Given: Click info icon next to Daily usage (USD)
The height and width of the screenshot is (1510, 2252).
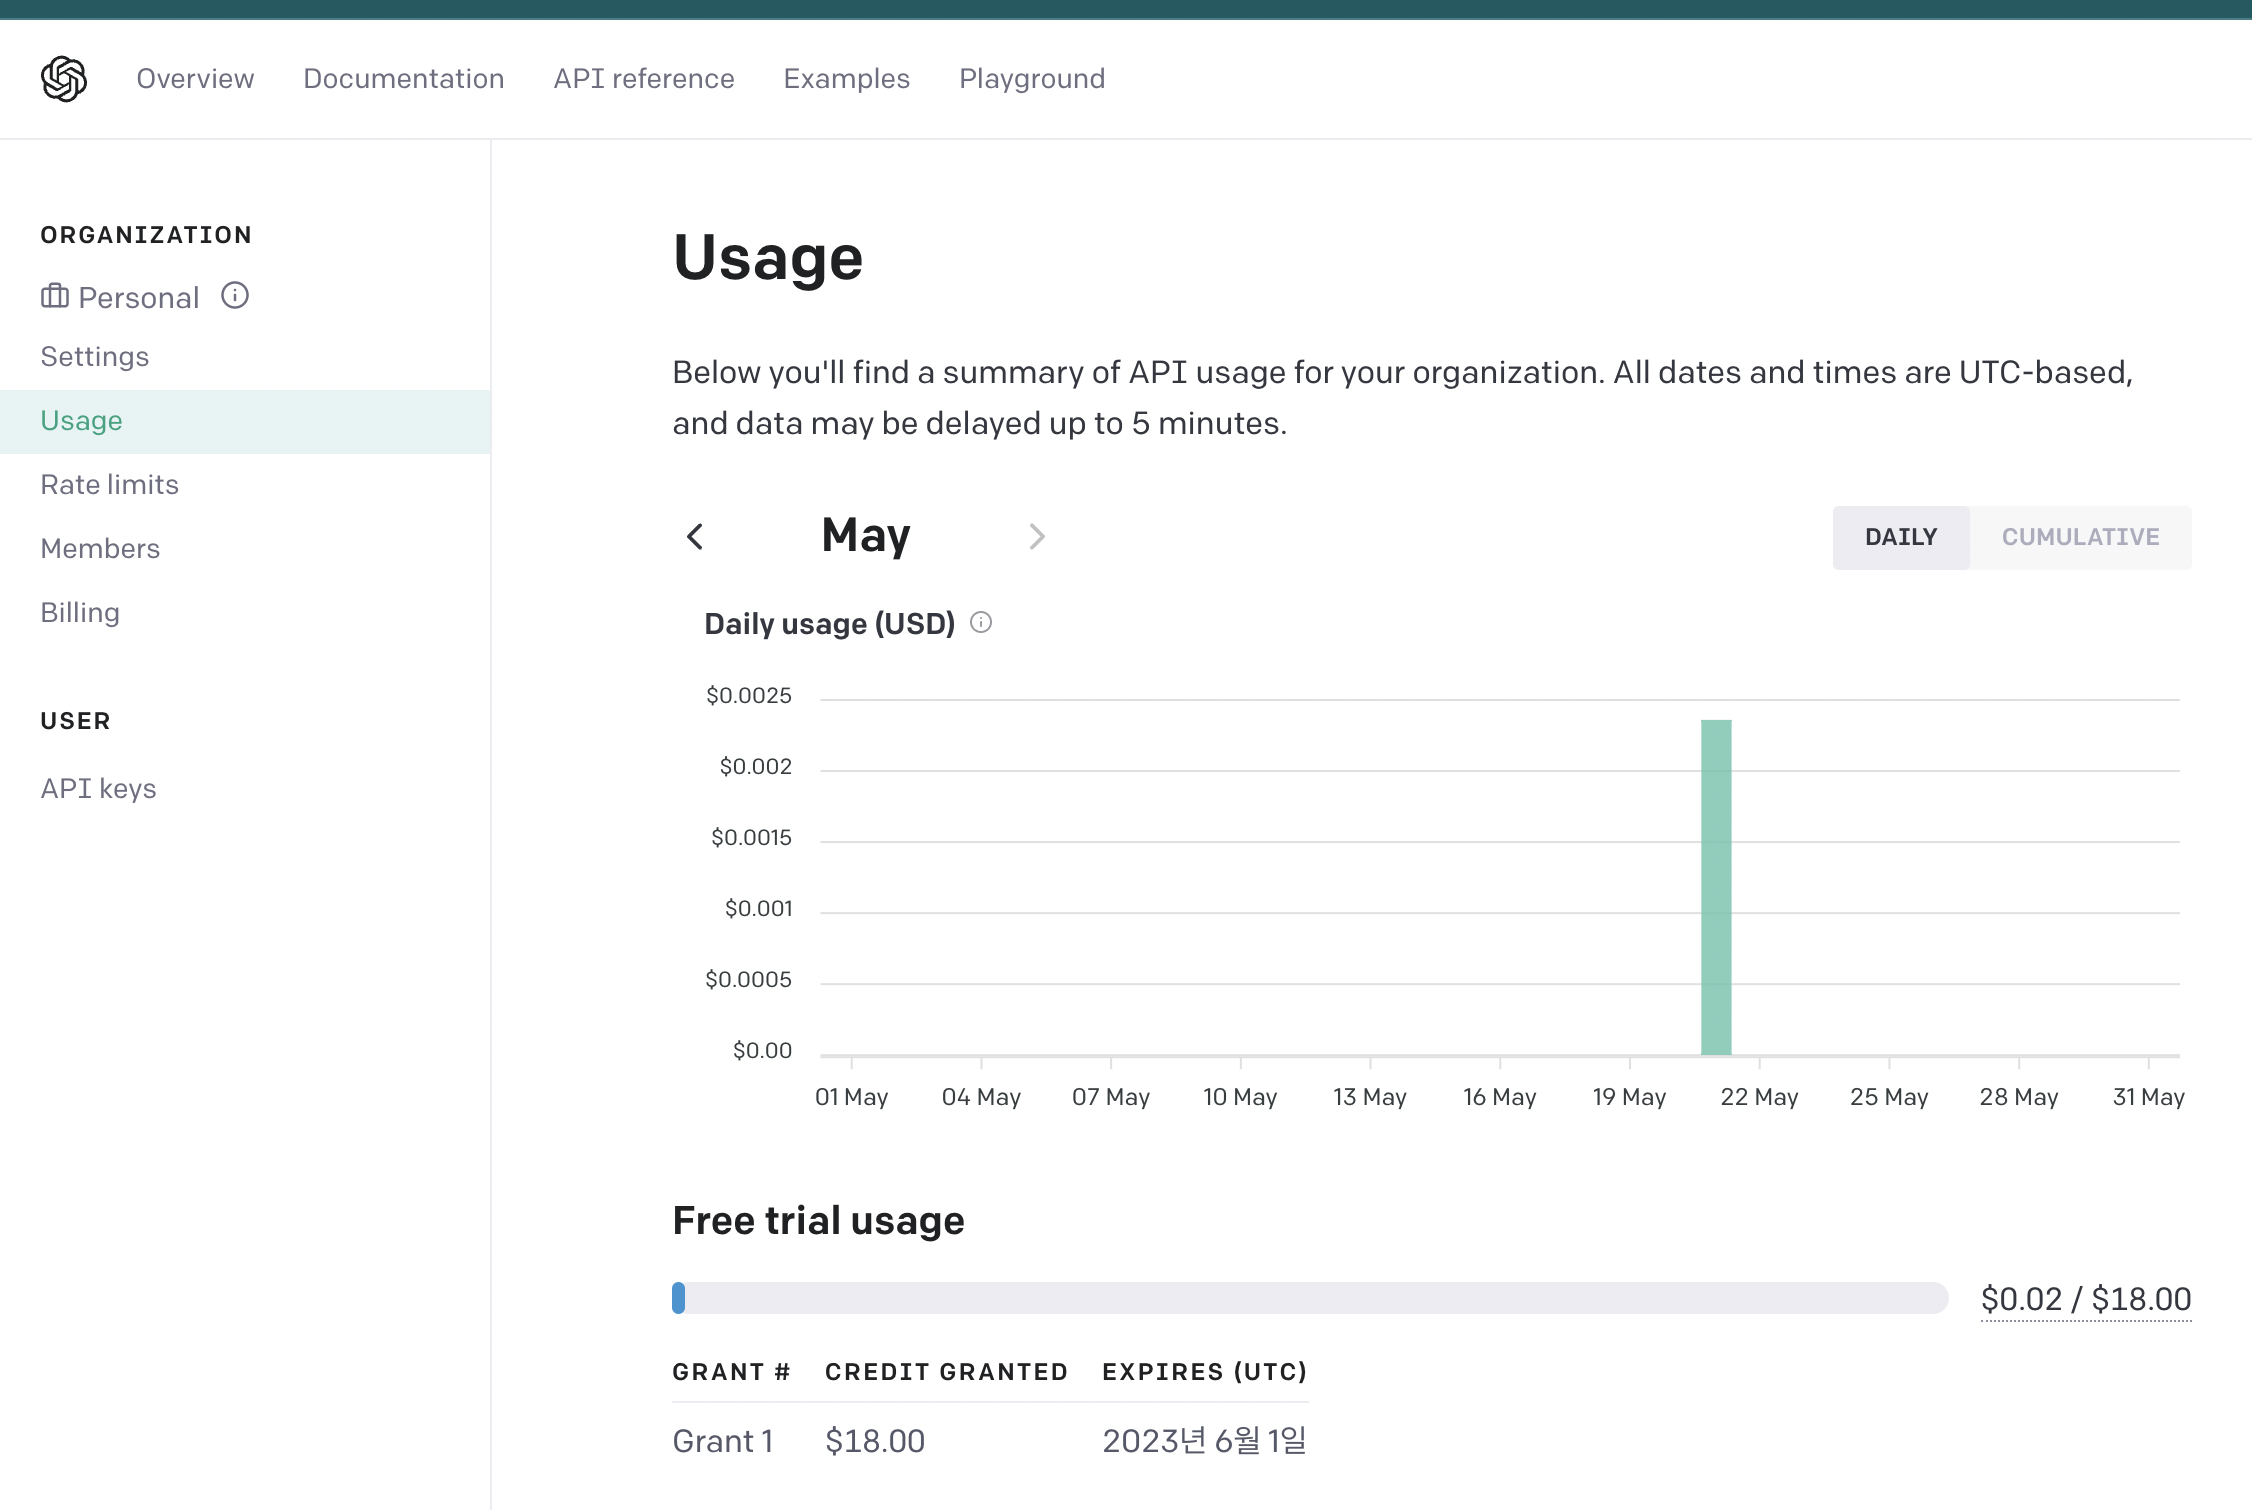Looking at the screenshot, I should click(x=981, y=623).
